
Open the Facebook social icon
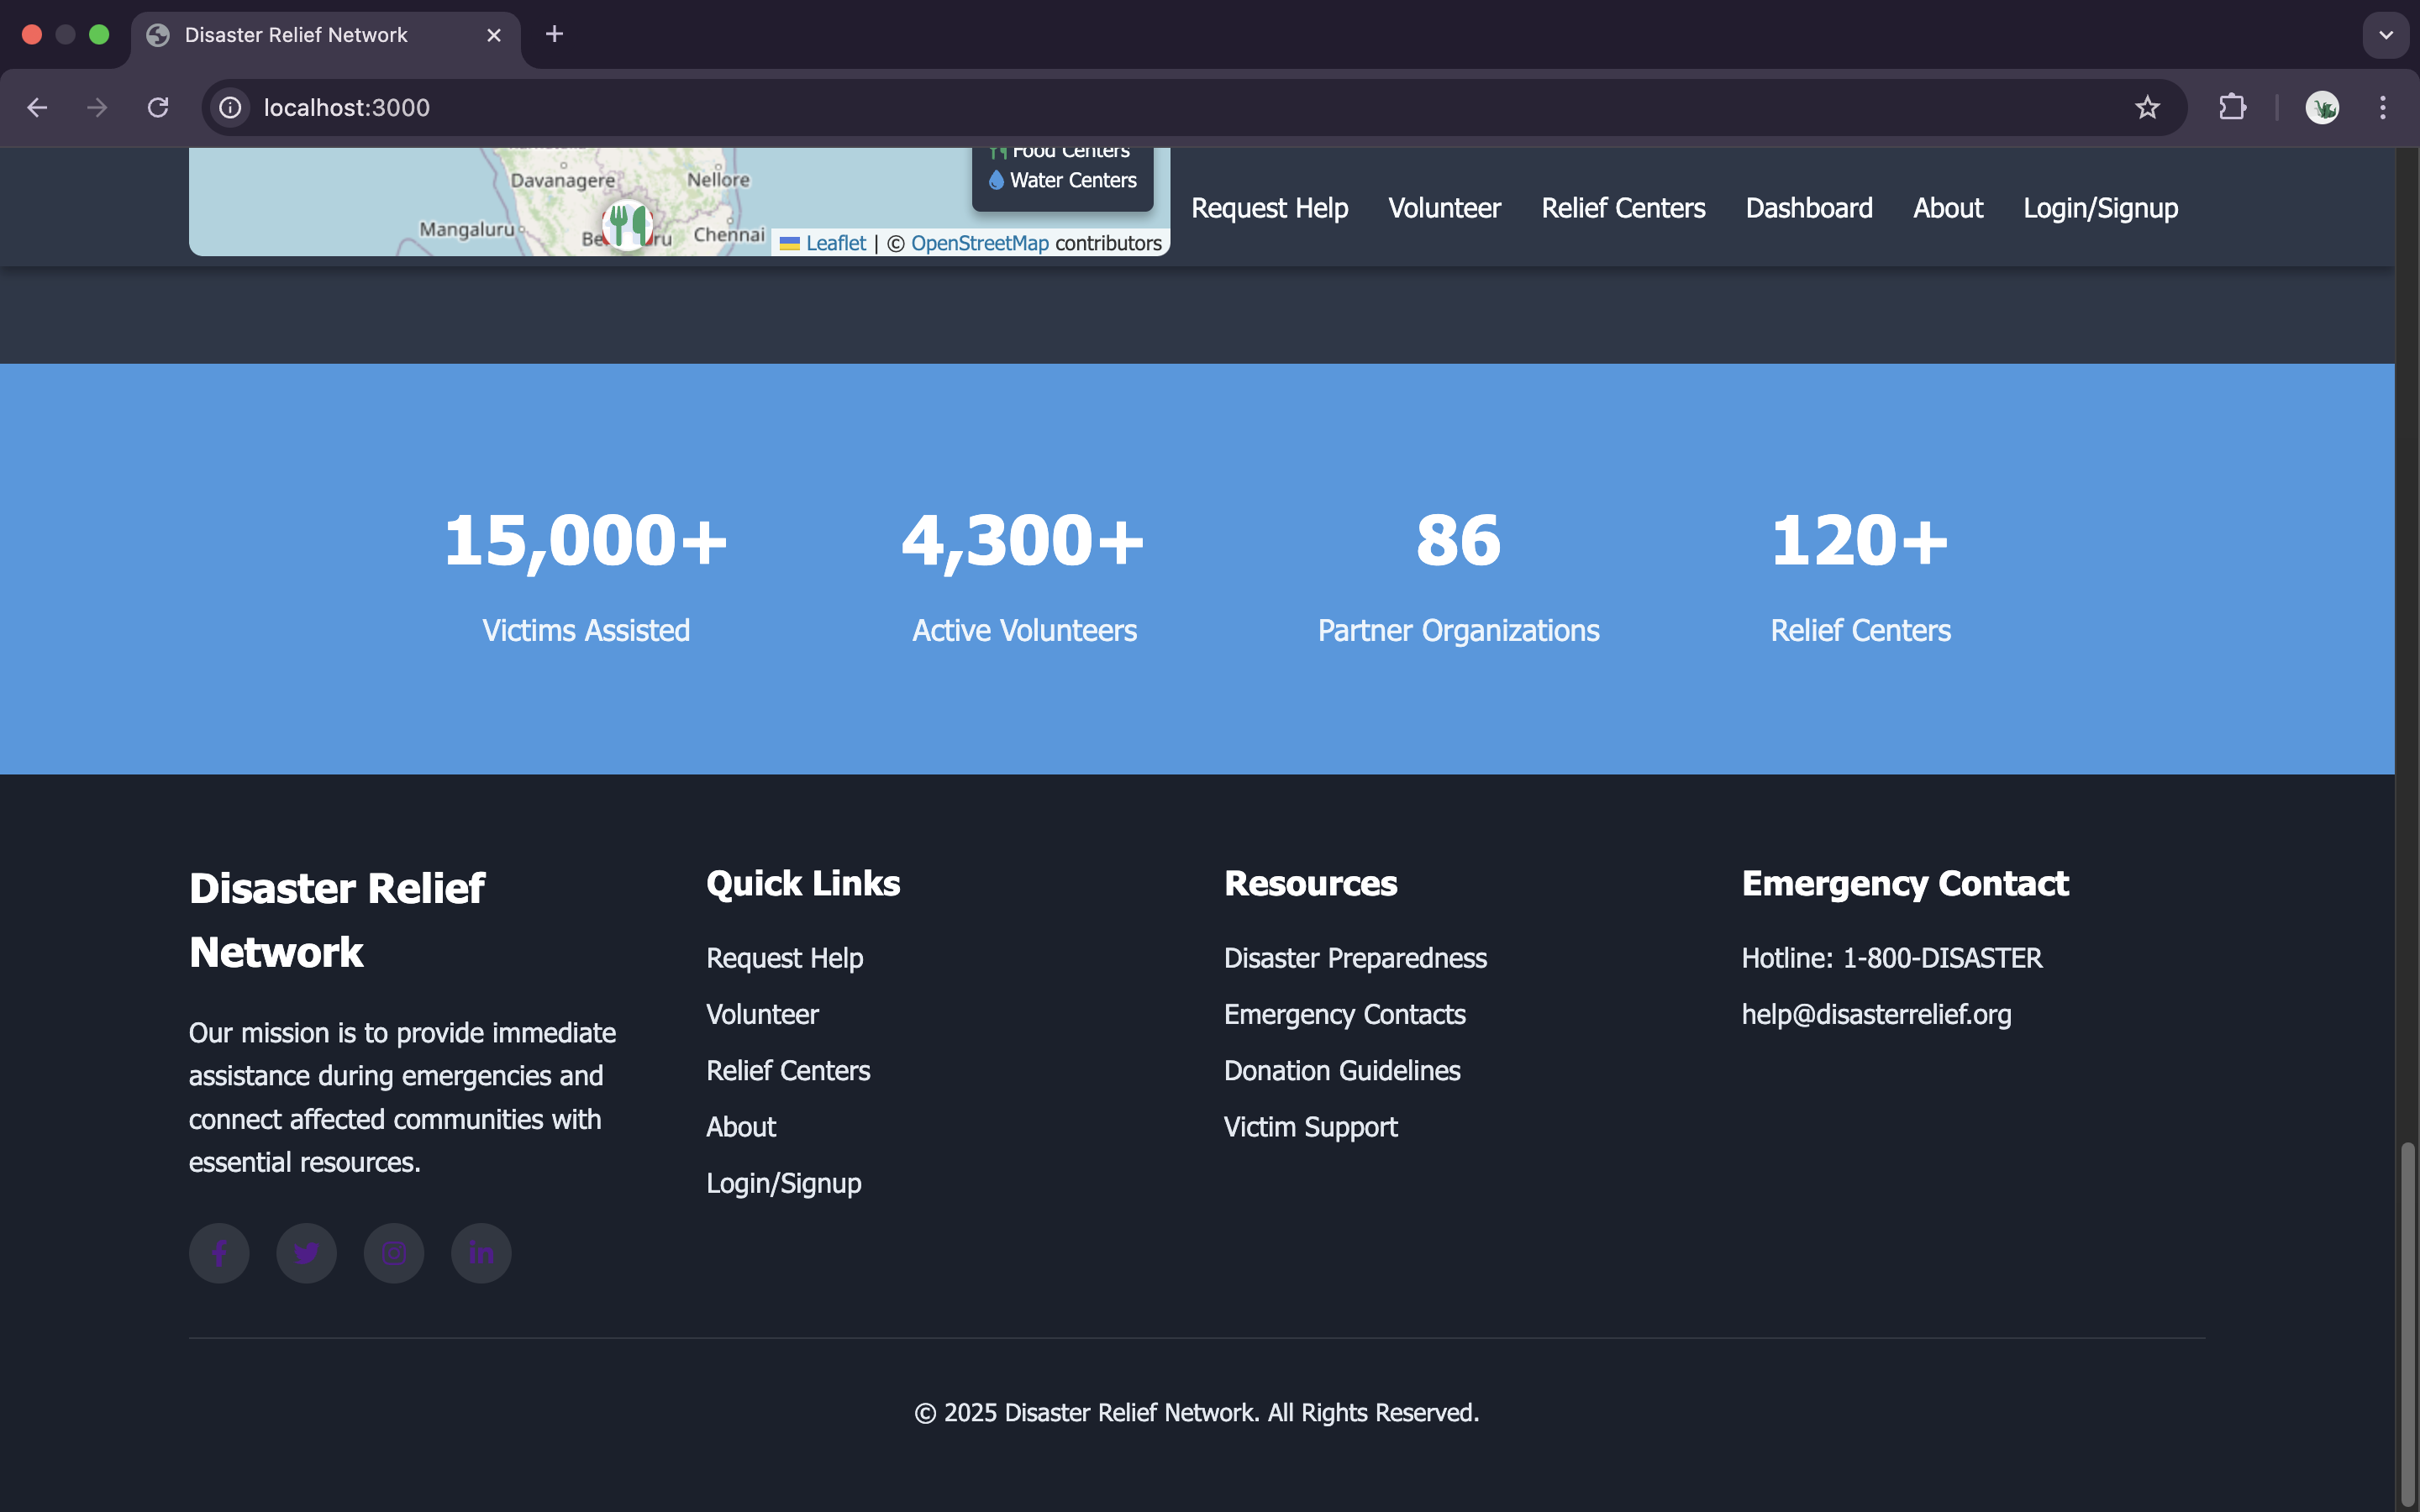click(x=219, y=1253)
